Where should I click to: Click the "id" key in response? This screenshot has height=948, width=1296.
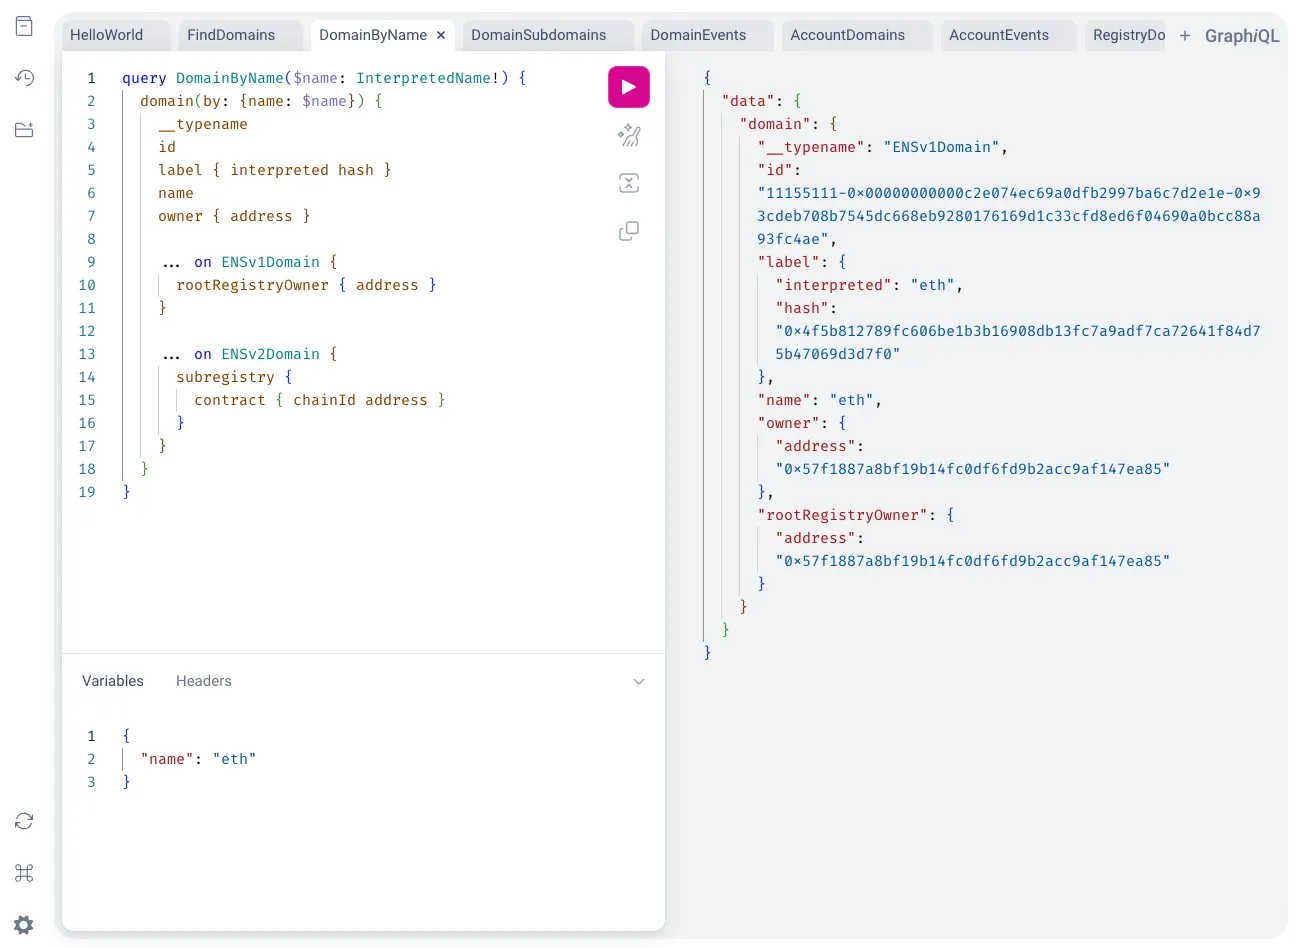[x=775, y=170]
